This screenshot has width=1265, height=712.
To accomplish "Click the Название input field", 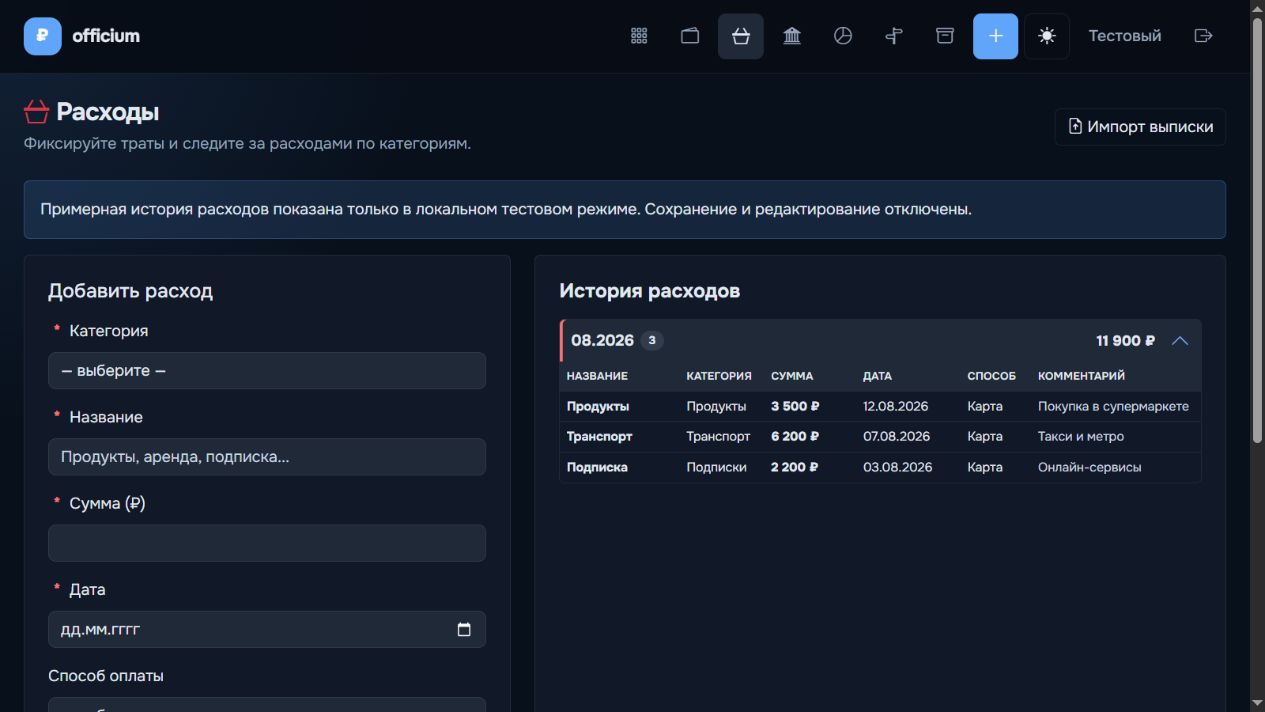I will click(267, 457).
